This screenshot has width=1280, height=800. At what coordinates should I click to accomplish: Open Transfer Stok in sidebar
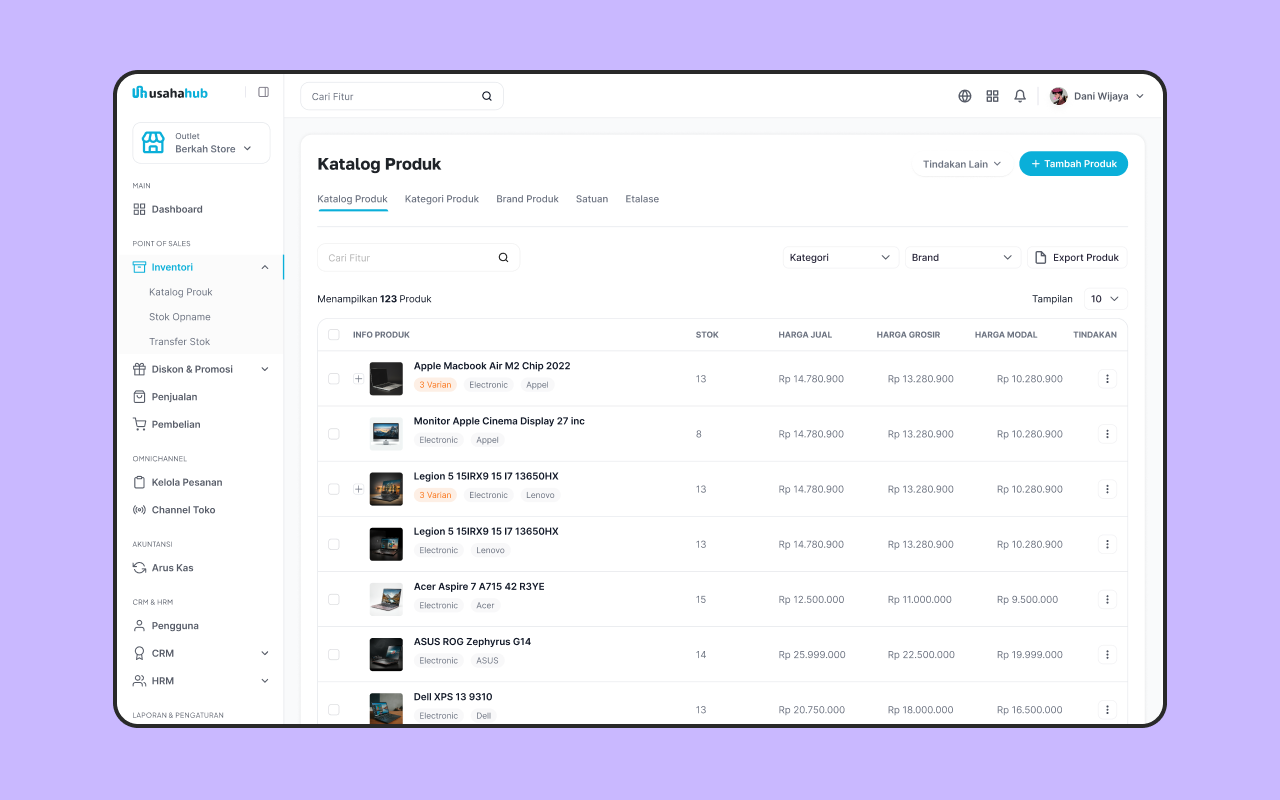(180, 342)
